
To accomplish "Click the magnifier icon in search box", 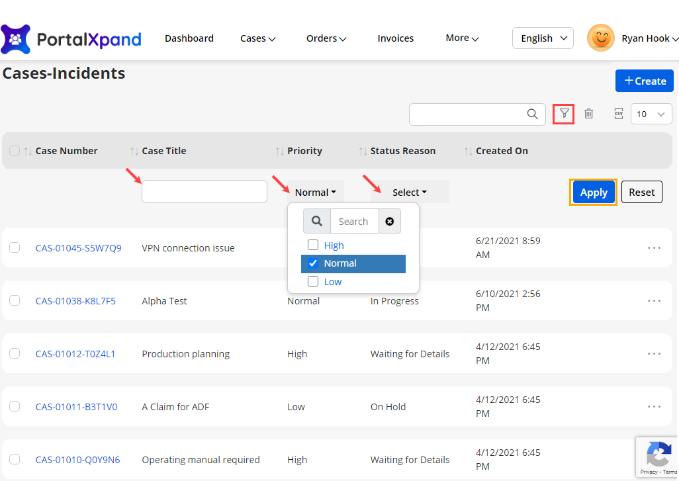I will 533,114.
